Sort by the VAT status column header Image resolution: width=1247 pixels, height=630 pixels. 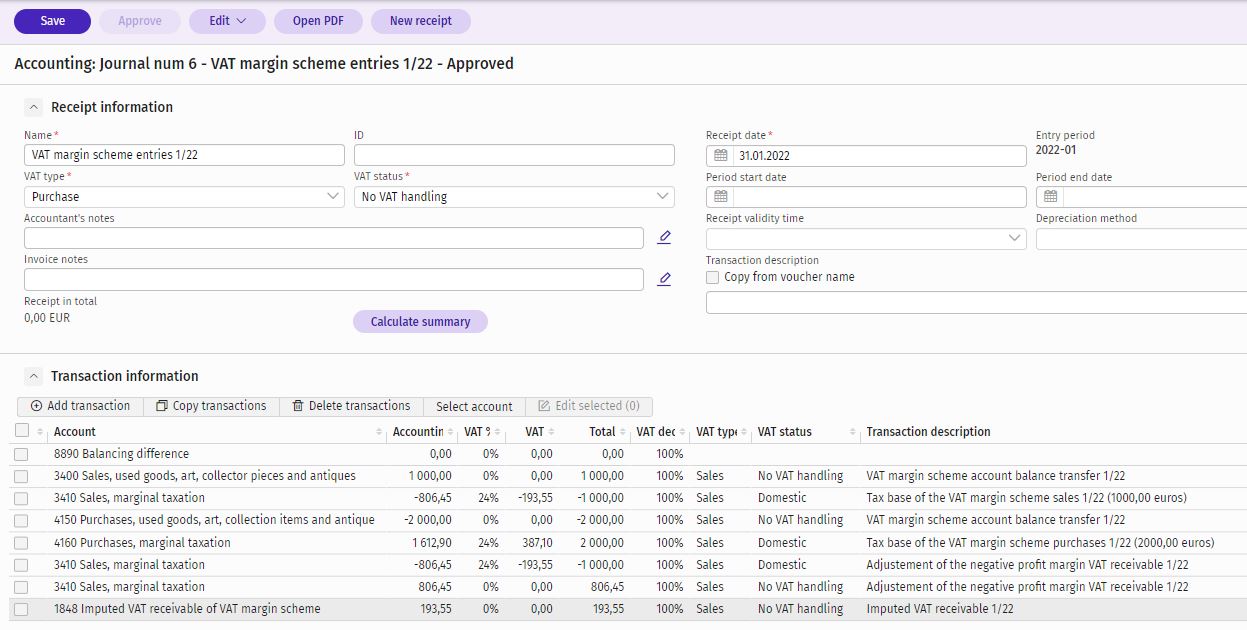coord(785,432)
